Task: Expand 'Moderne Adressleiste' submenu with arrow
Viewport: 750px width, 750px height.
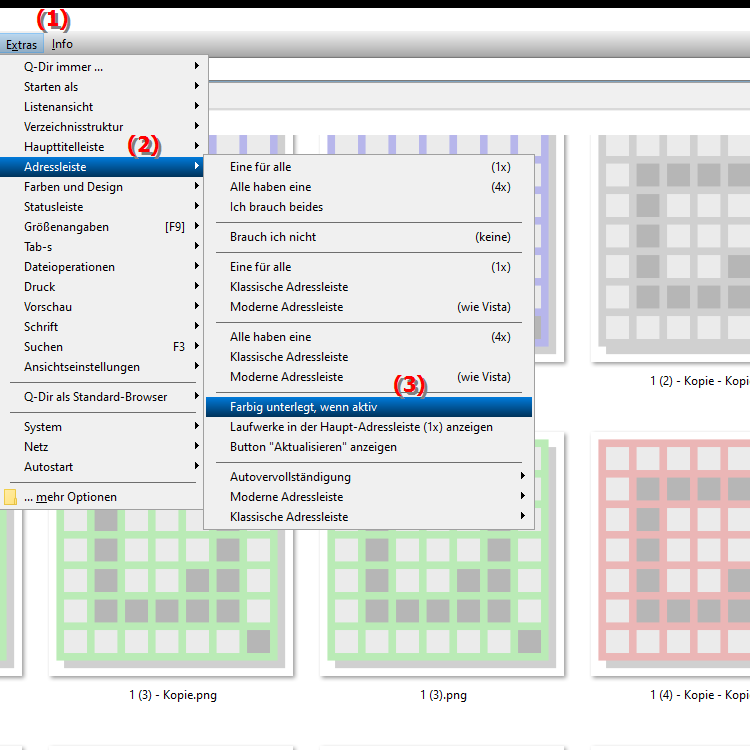Action: (369, 497)
